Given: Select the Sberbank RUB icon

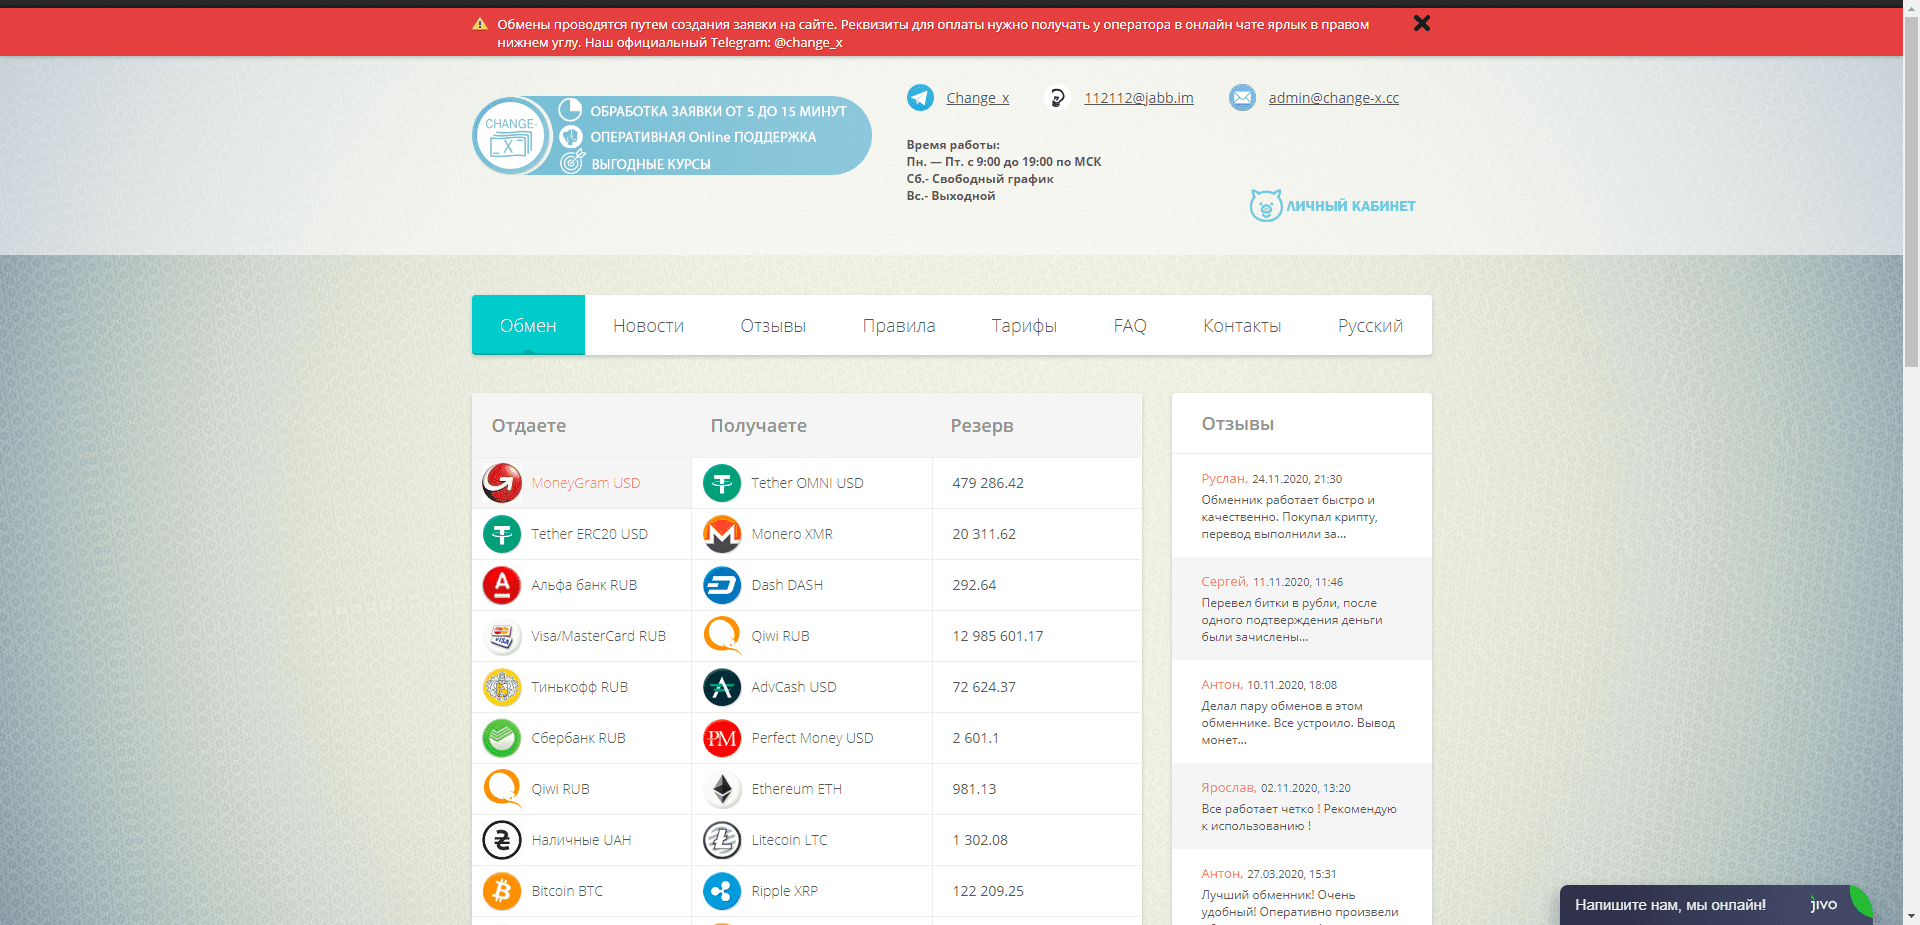Looking at the screenshot, I should point(503,738).
